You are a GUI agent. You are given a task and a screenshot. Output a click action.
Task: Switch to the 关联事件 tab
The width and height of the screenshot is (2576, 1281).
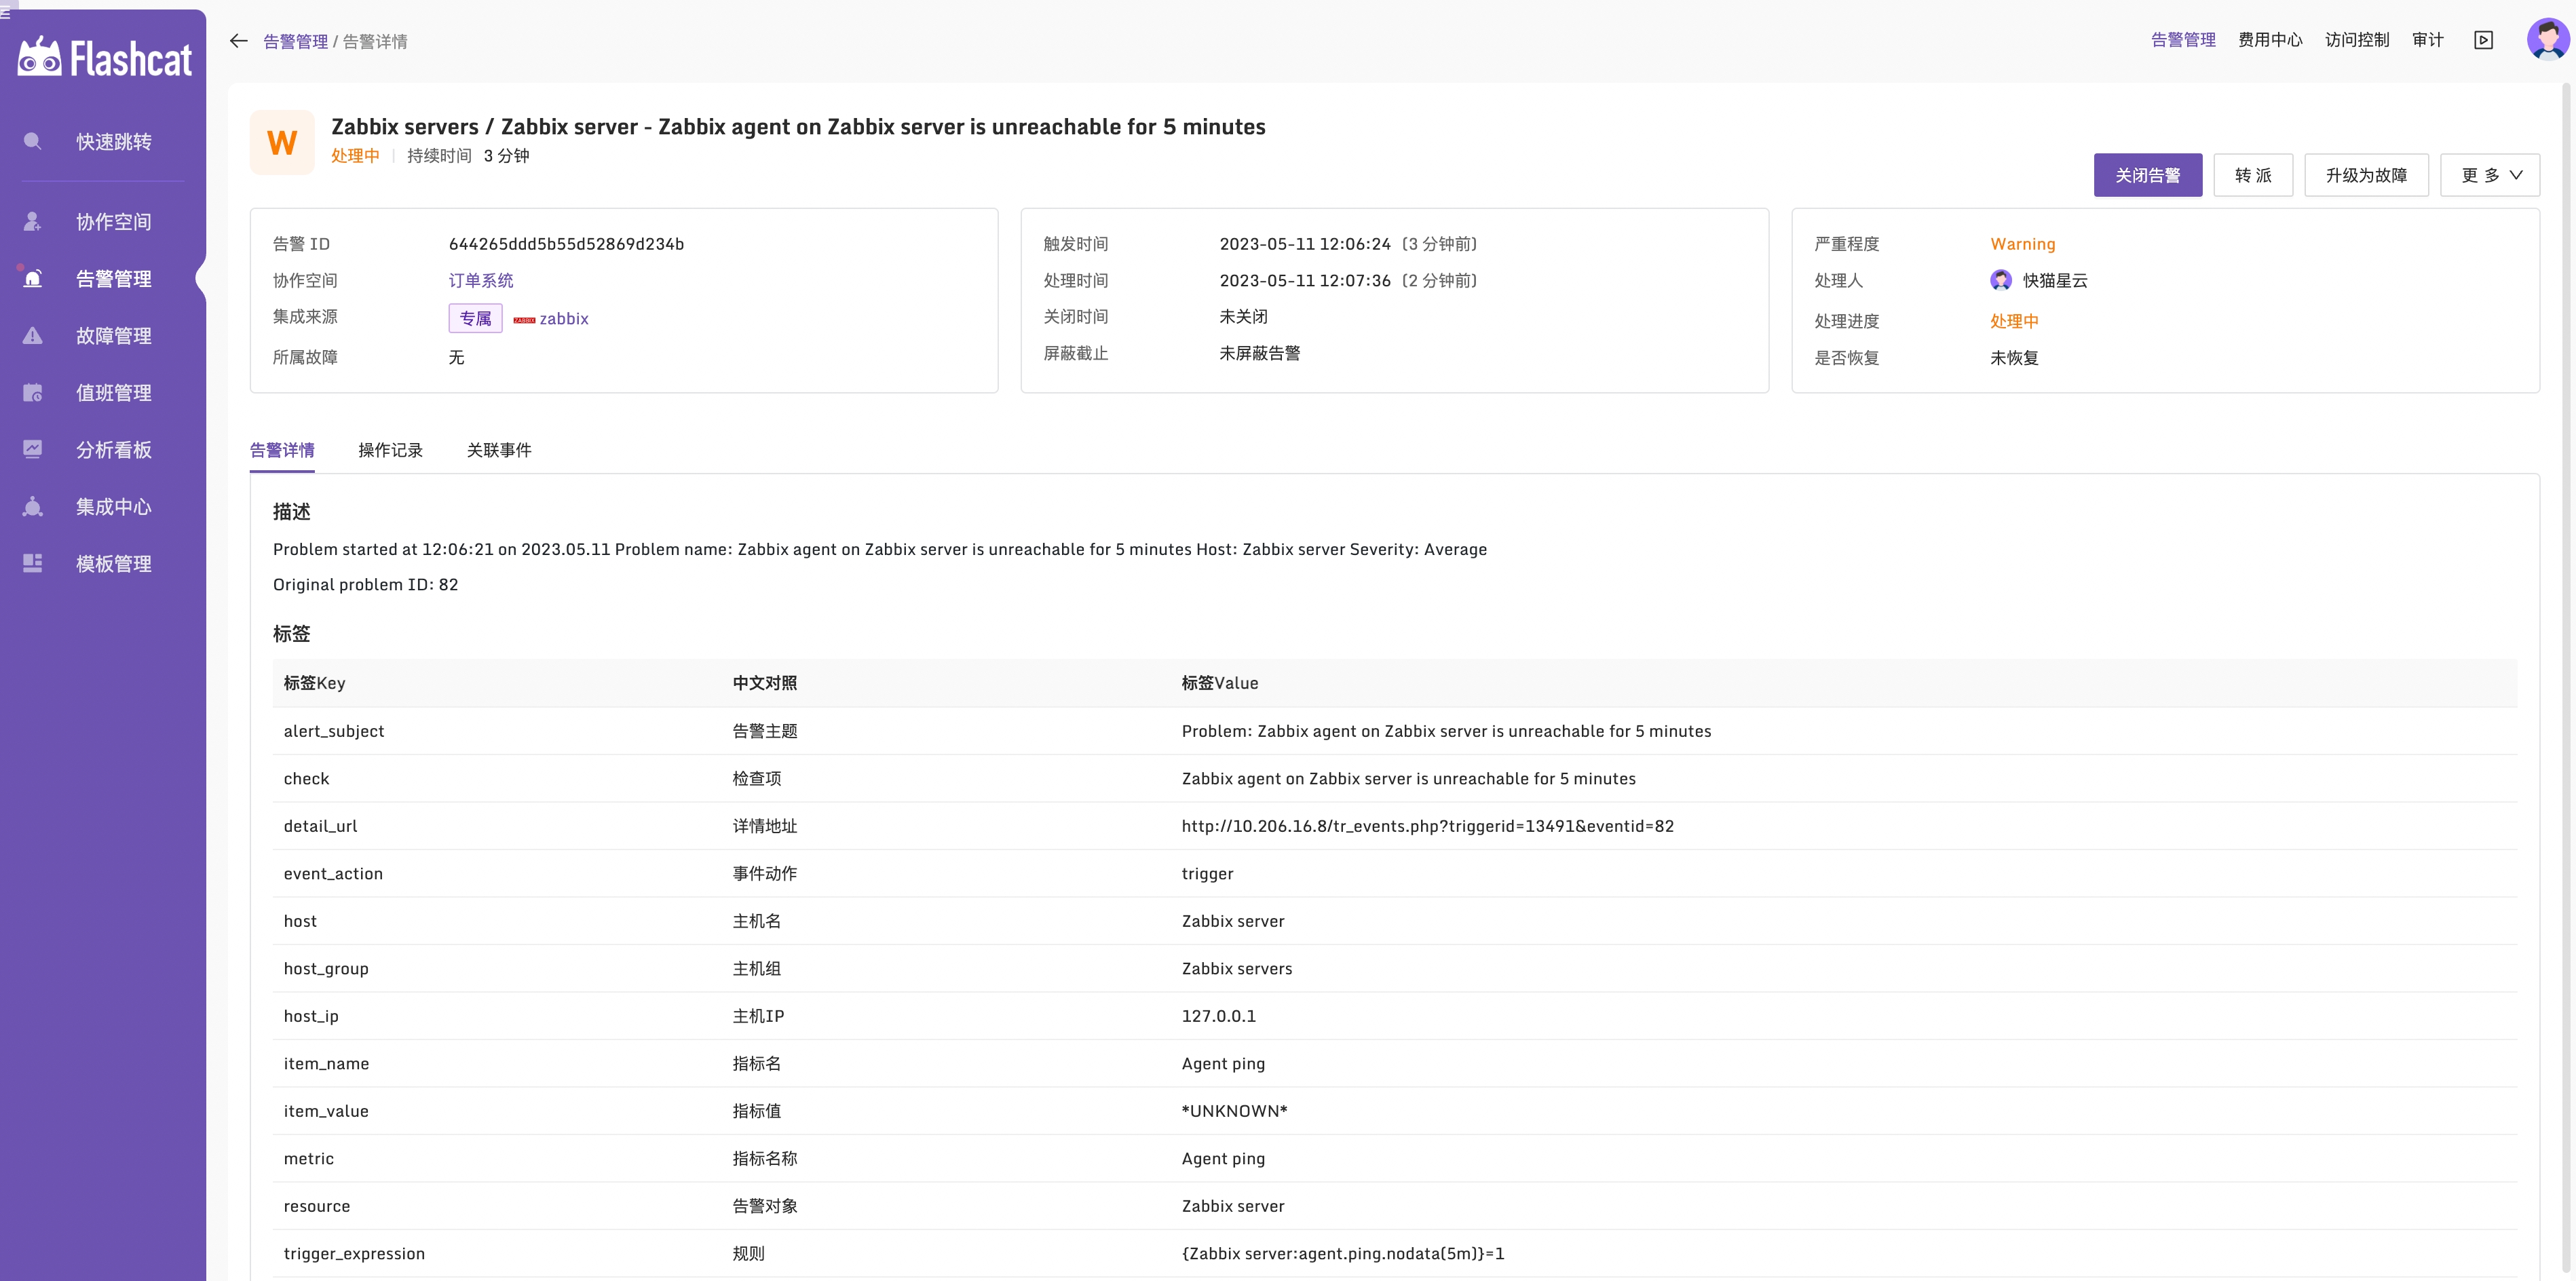(499, 450)
